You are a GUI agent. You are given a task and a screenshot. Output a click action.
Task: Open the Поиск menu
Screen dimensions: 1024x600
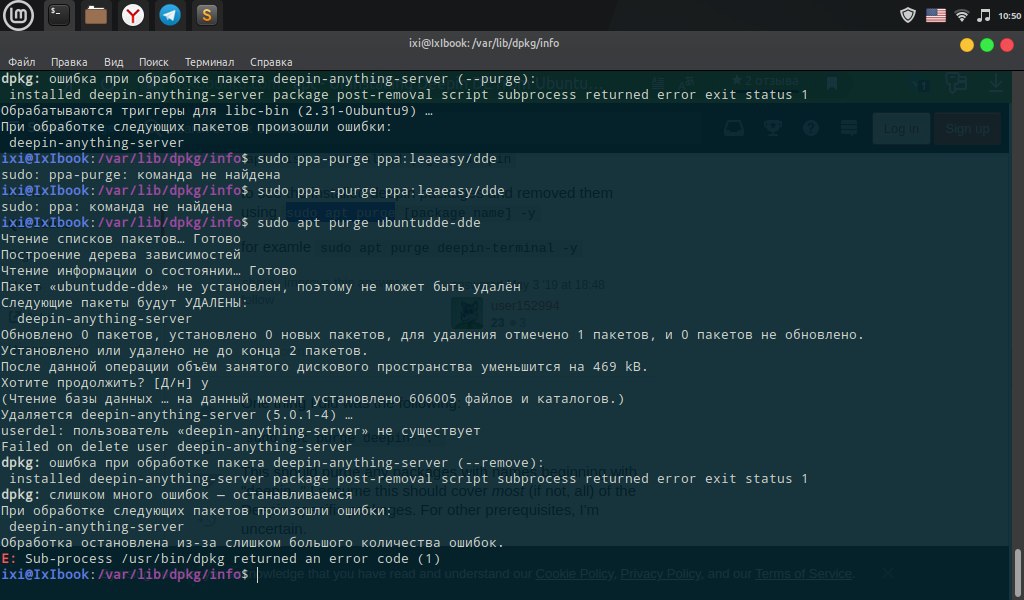click(153, 62)
